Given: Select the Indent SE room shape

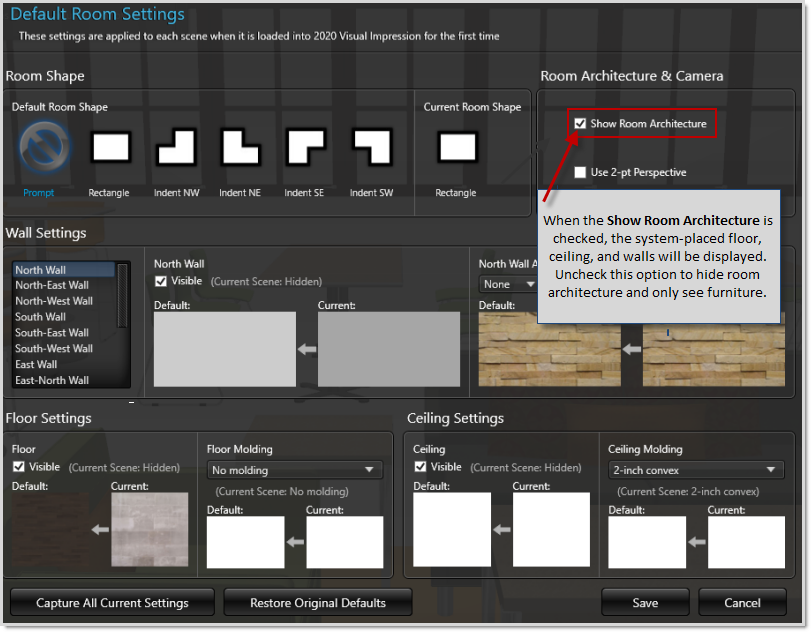Looking at the screenshot, I should pyautogui.click(x=306, y=147).
